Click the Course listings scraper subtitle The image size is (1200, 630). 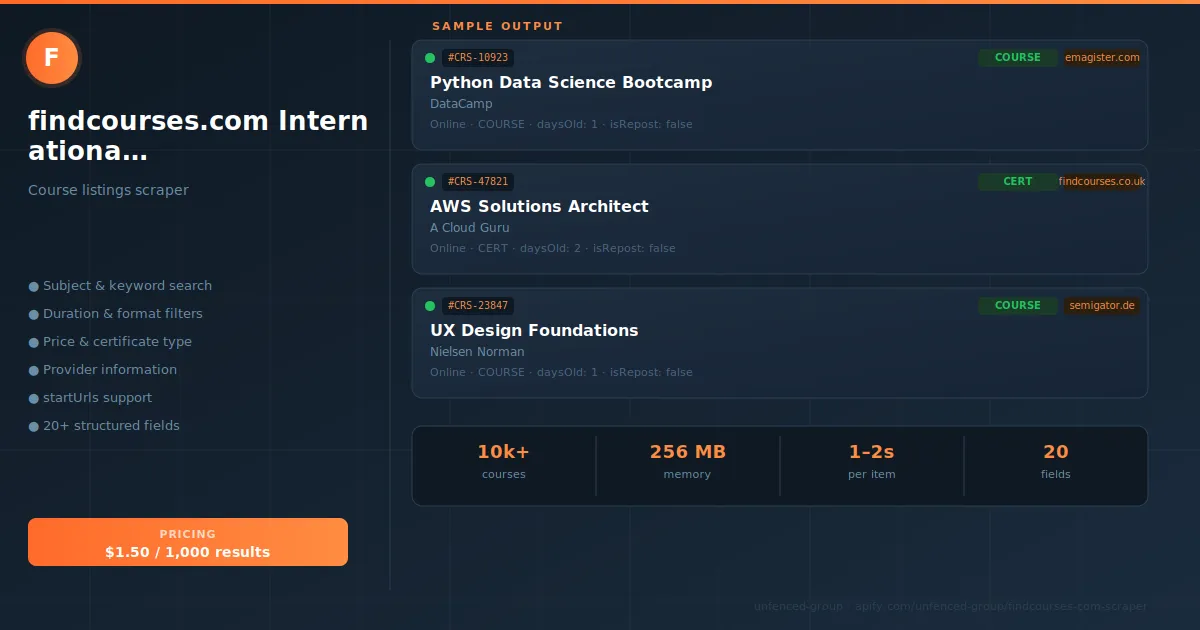coord(108,190)
